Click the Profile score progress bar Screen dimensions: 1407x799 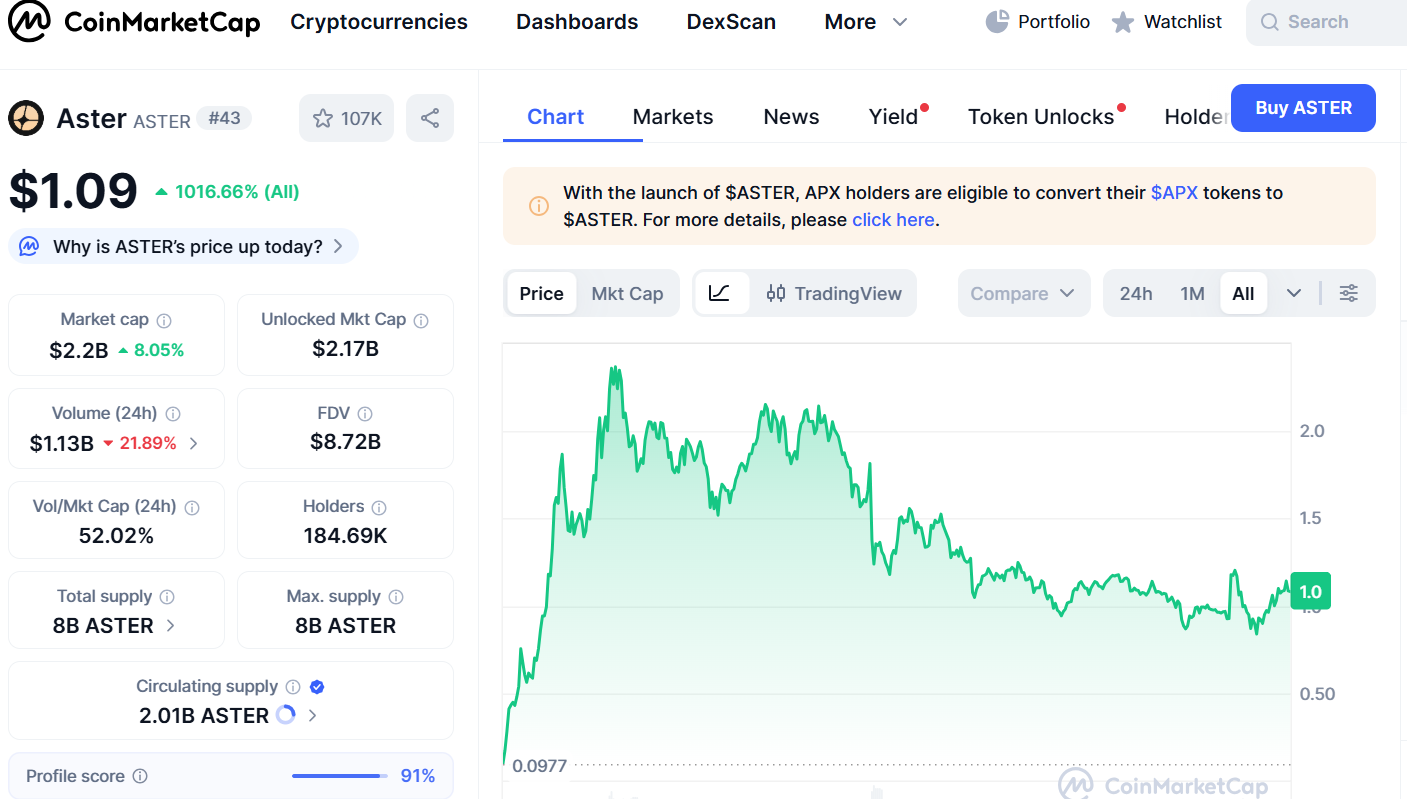pyautogui.click(x=339, y=775)
